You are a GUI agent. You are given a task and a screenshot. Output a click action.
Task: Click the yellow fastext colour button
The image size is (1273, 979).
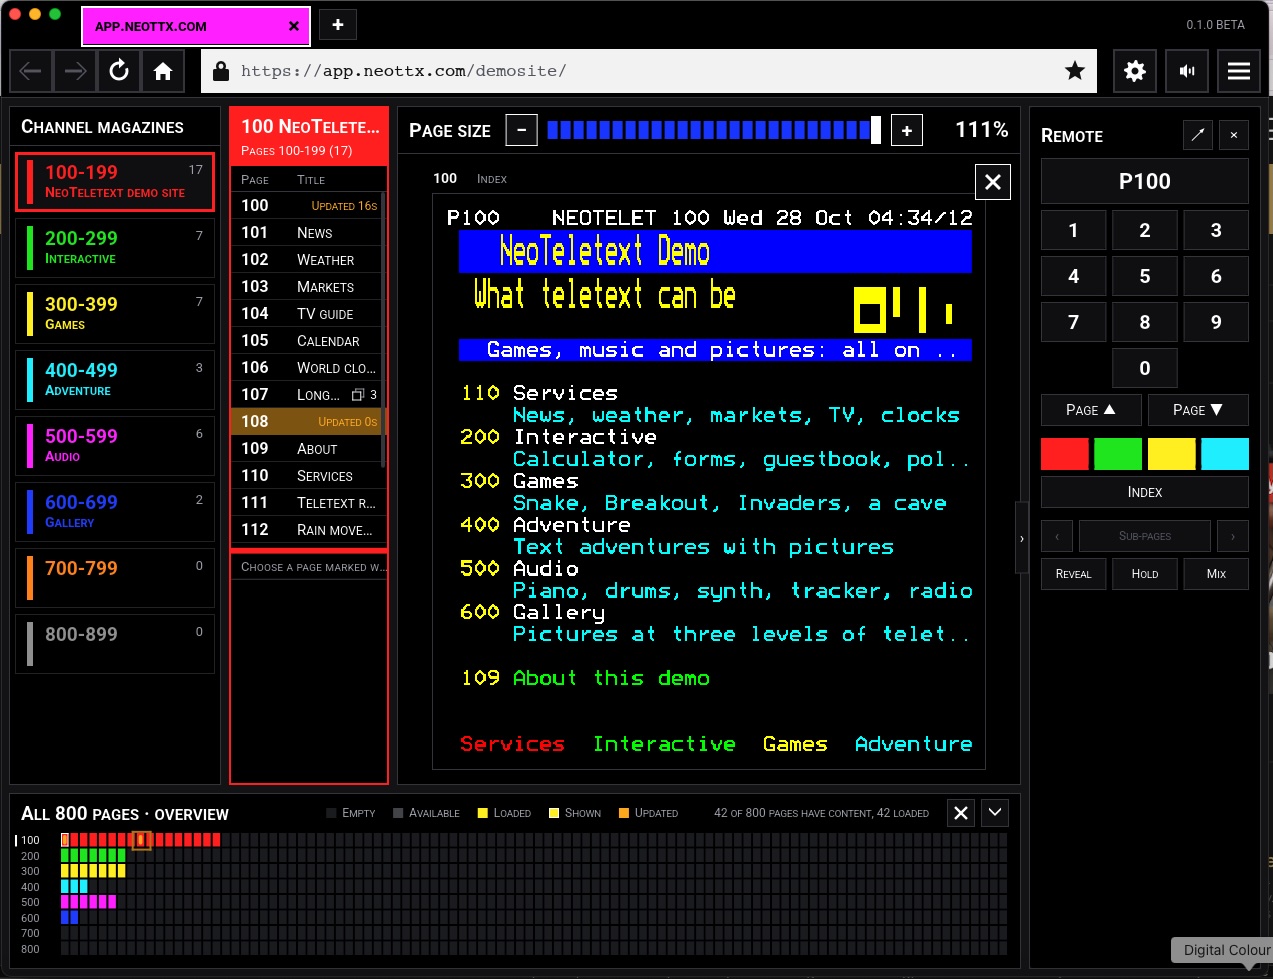(x=1172, y=454)
